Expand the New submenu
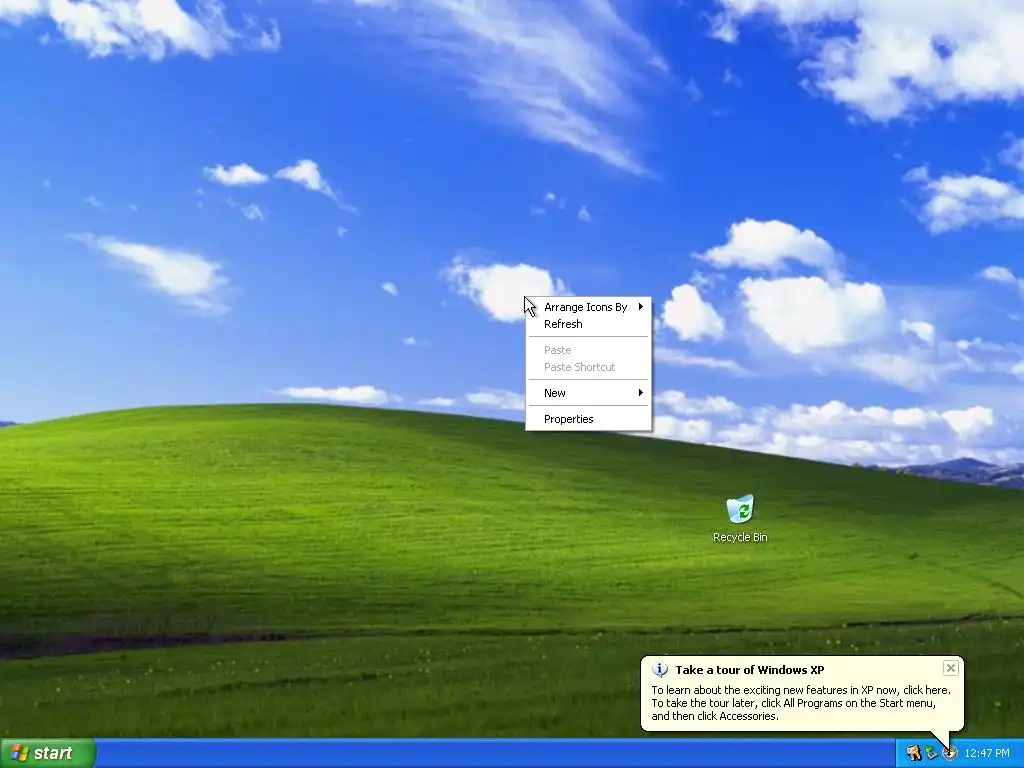The height and width of the screenshot is (768, 1024). click(588, 392)
